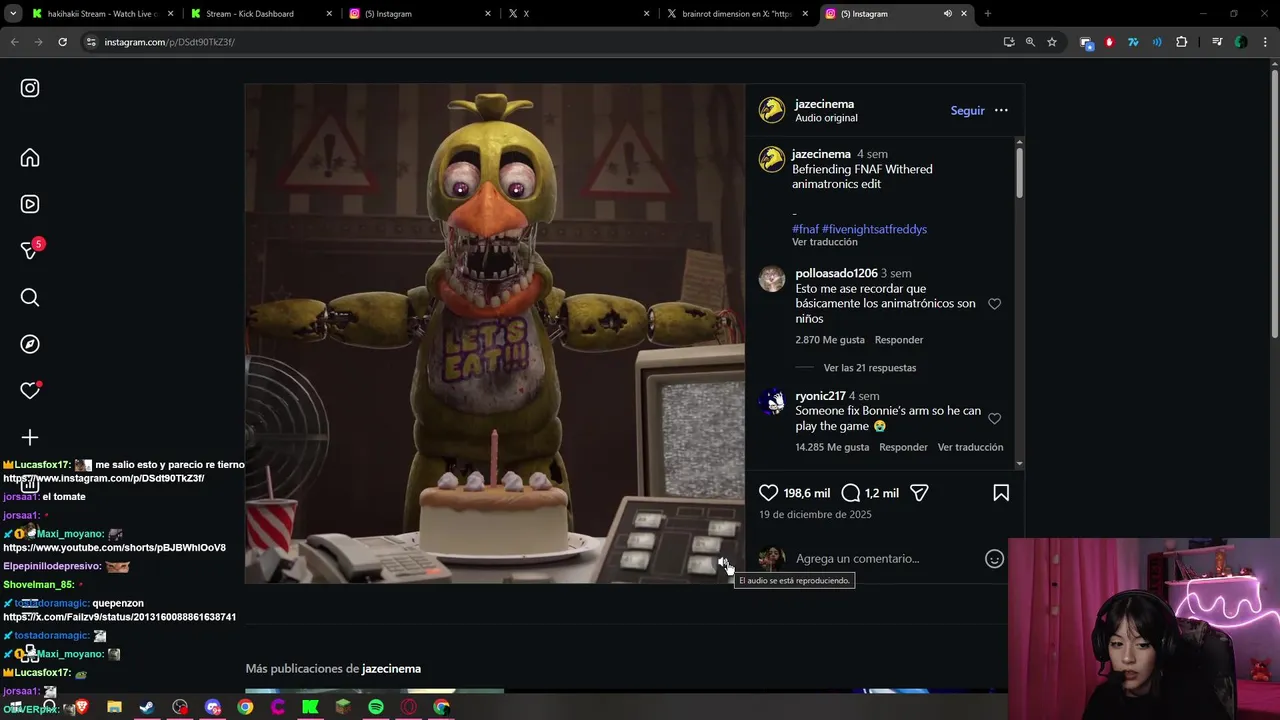The image size is (1280, 720).
Task: Follow jazecinema with Seguir button
Action: [967, 110]
